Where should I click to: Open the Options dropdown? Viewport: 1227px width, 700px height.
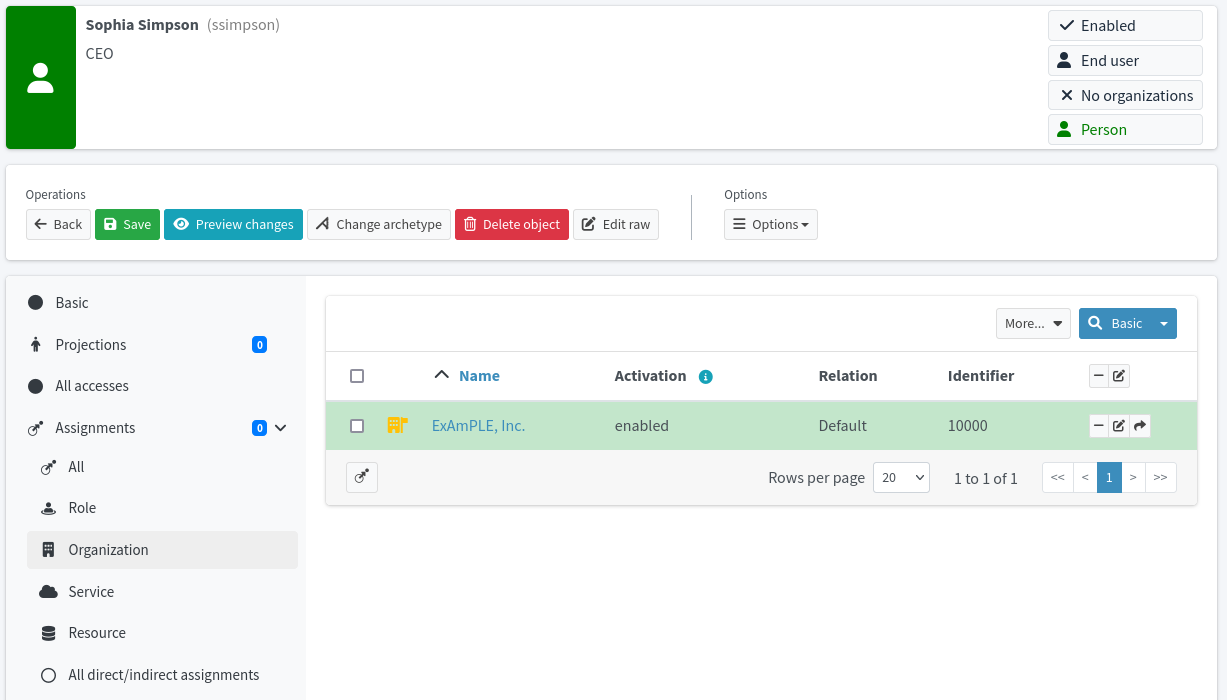click(x=770, y=225)
